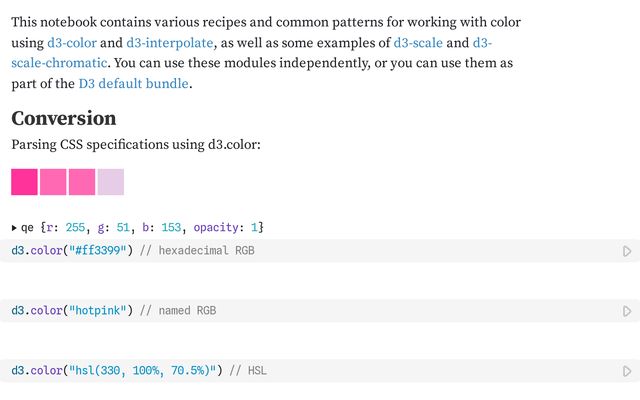Click the third pink swatch
This screenshot has height=400, width=640.
coord(82,182)
